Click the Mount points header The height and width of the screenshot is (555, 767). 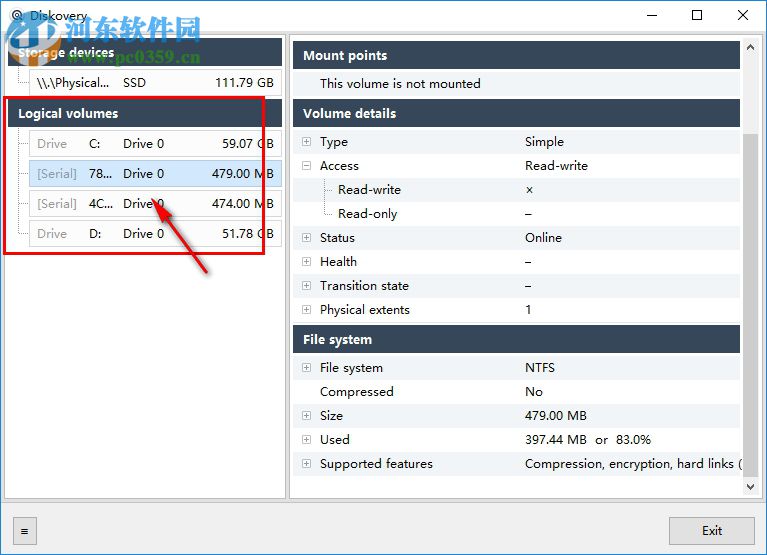point(516,55)
